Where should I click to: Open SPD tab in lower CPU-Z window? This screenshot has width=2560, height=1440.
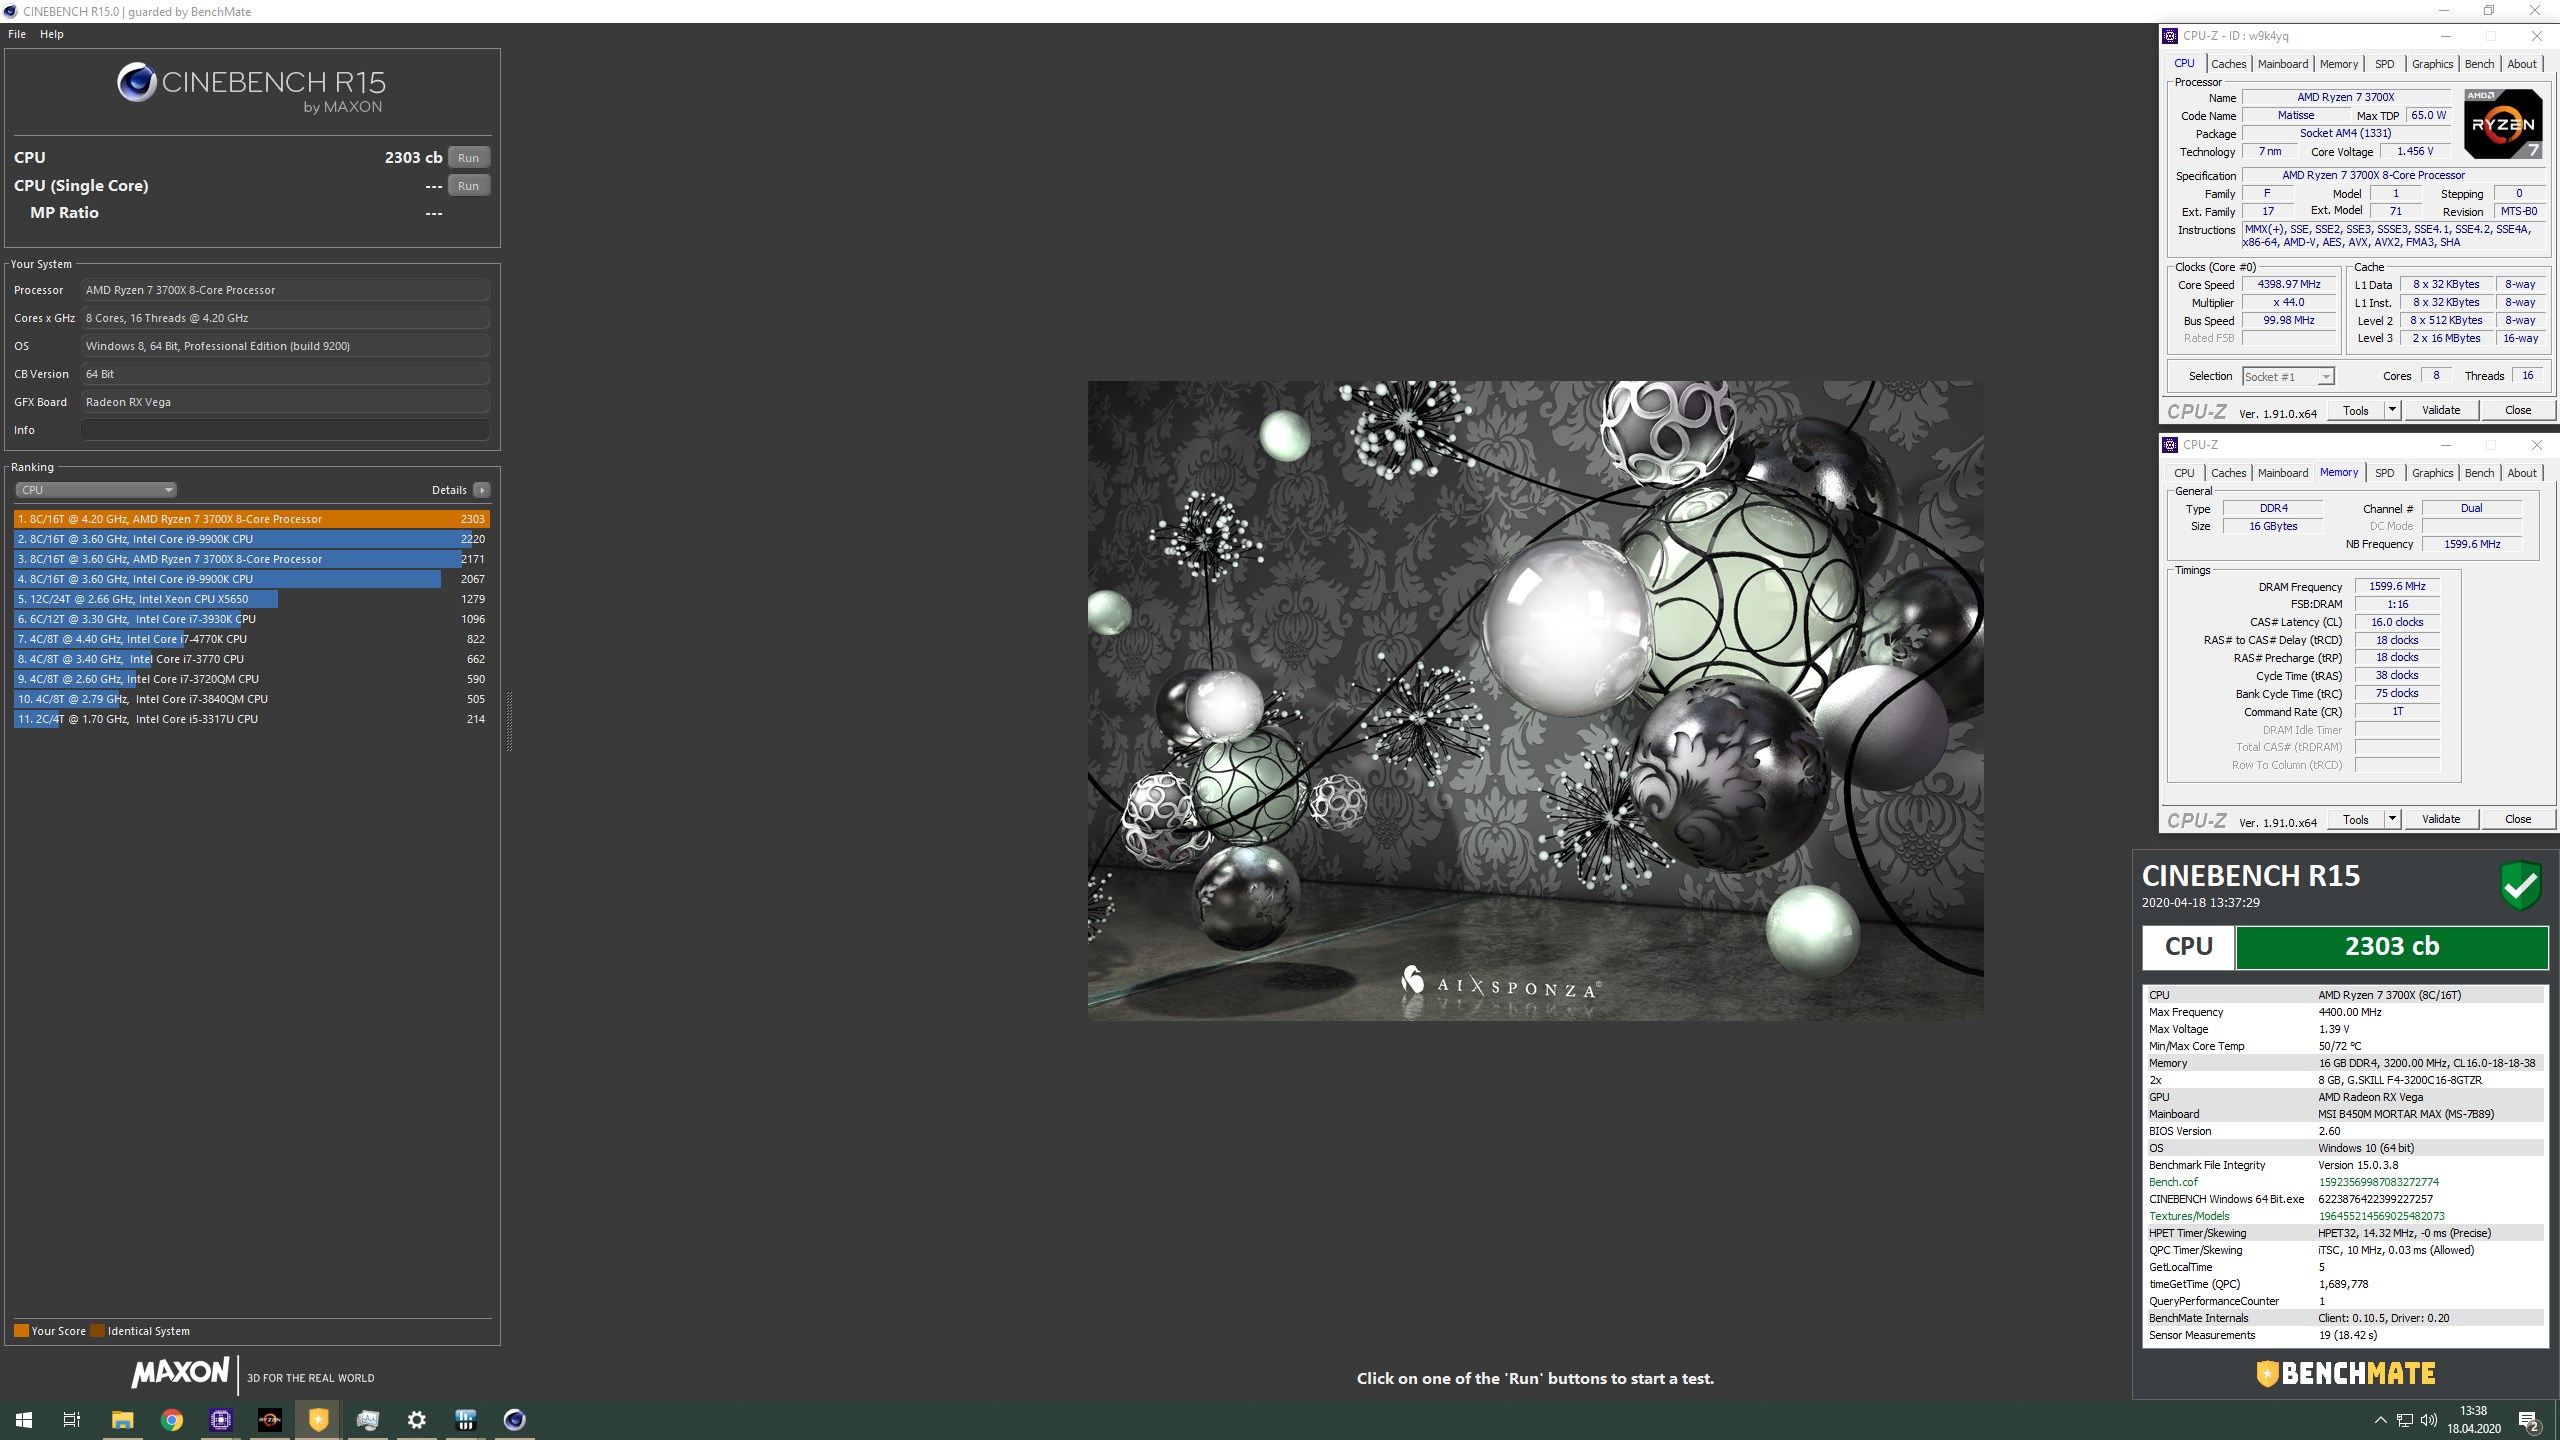point(2385,473)
